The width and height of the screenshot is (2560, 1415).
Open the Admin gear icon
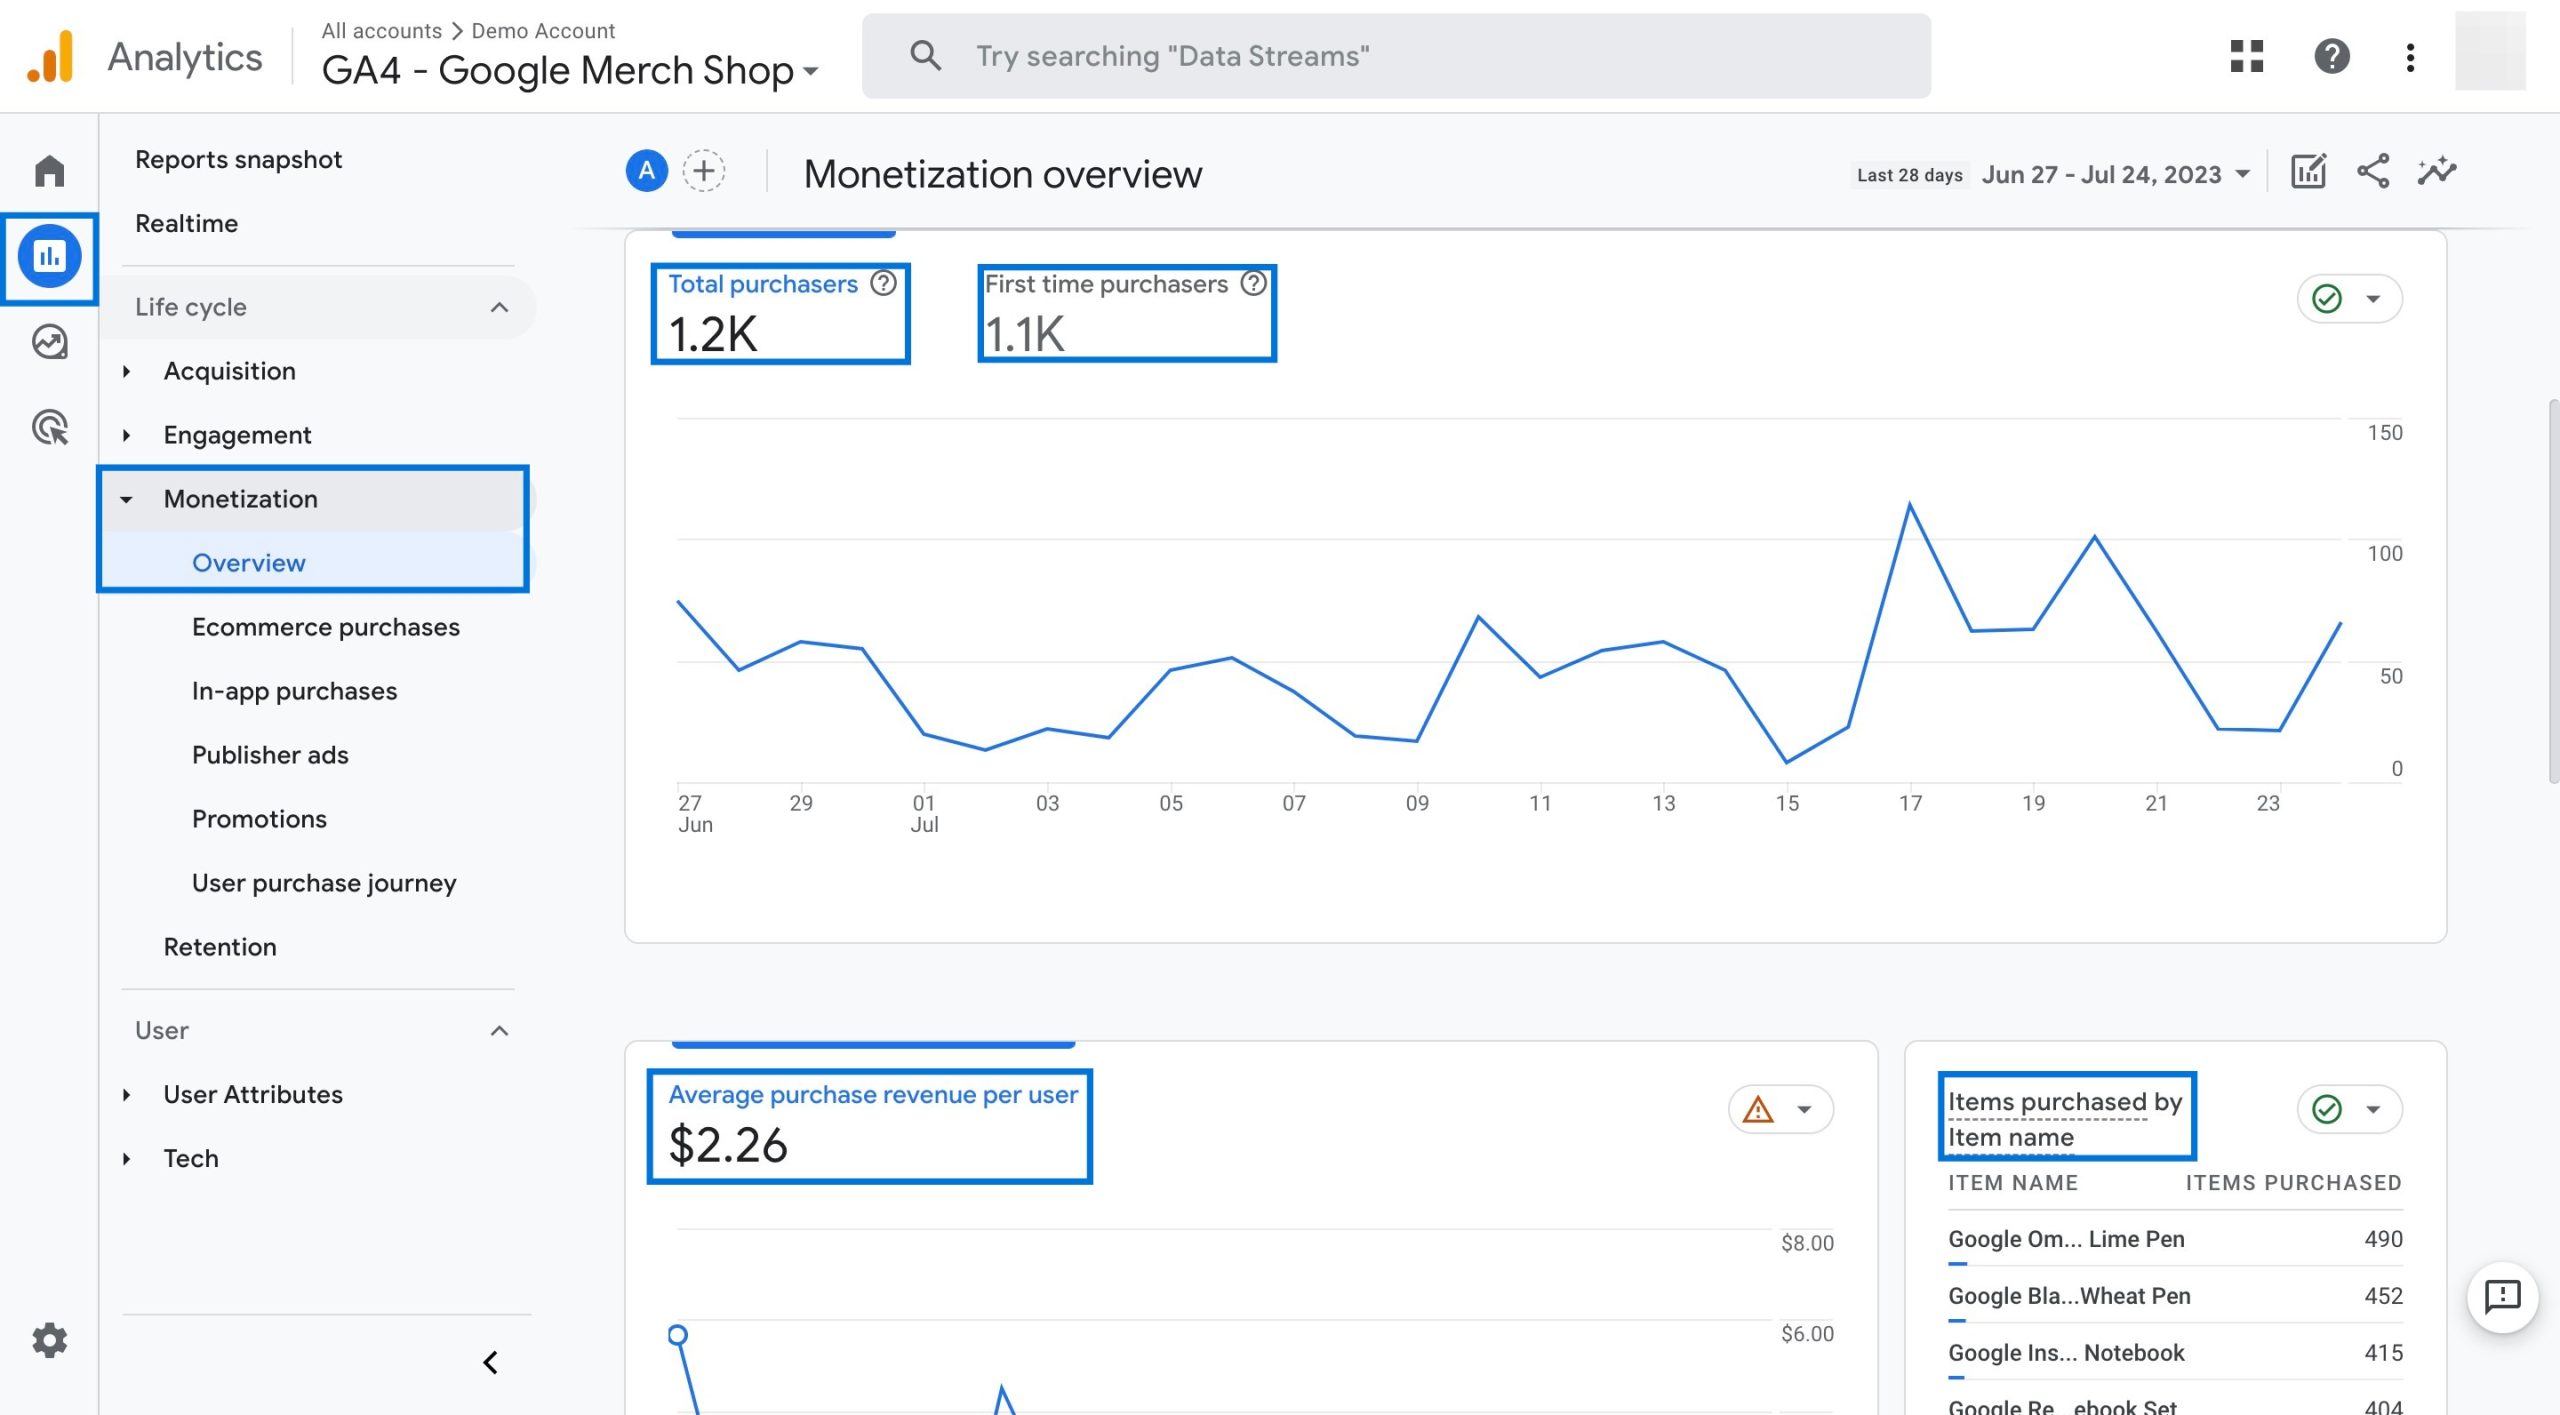[x=49, y=1339]
